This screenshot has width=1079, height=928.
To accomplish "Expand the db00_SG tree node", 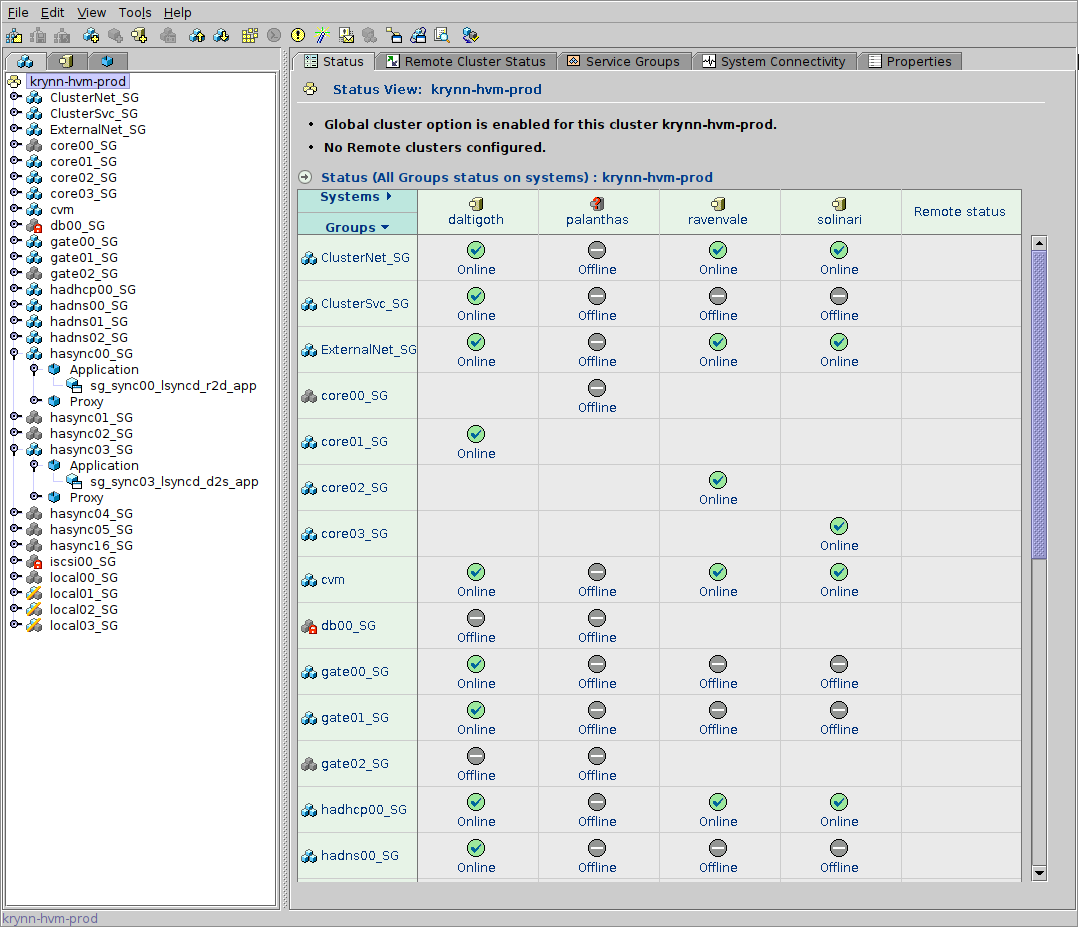I will pyautogui.click(x=15, y=225).
